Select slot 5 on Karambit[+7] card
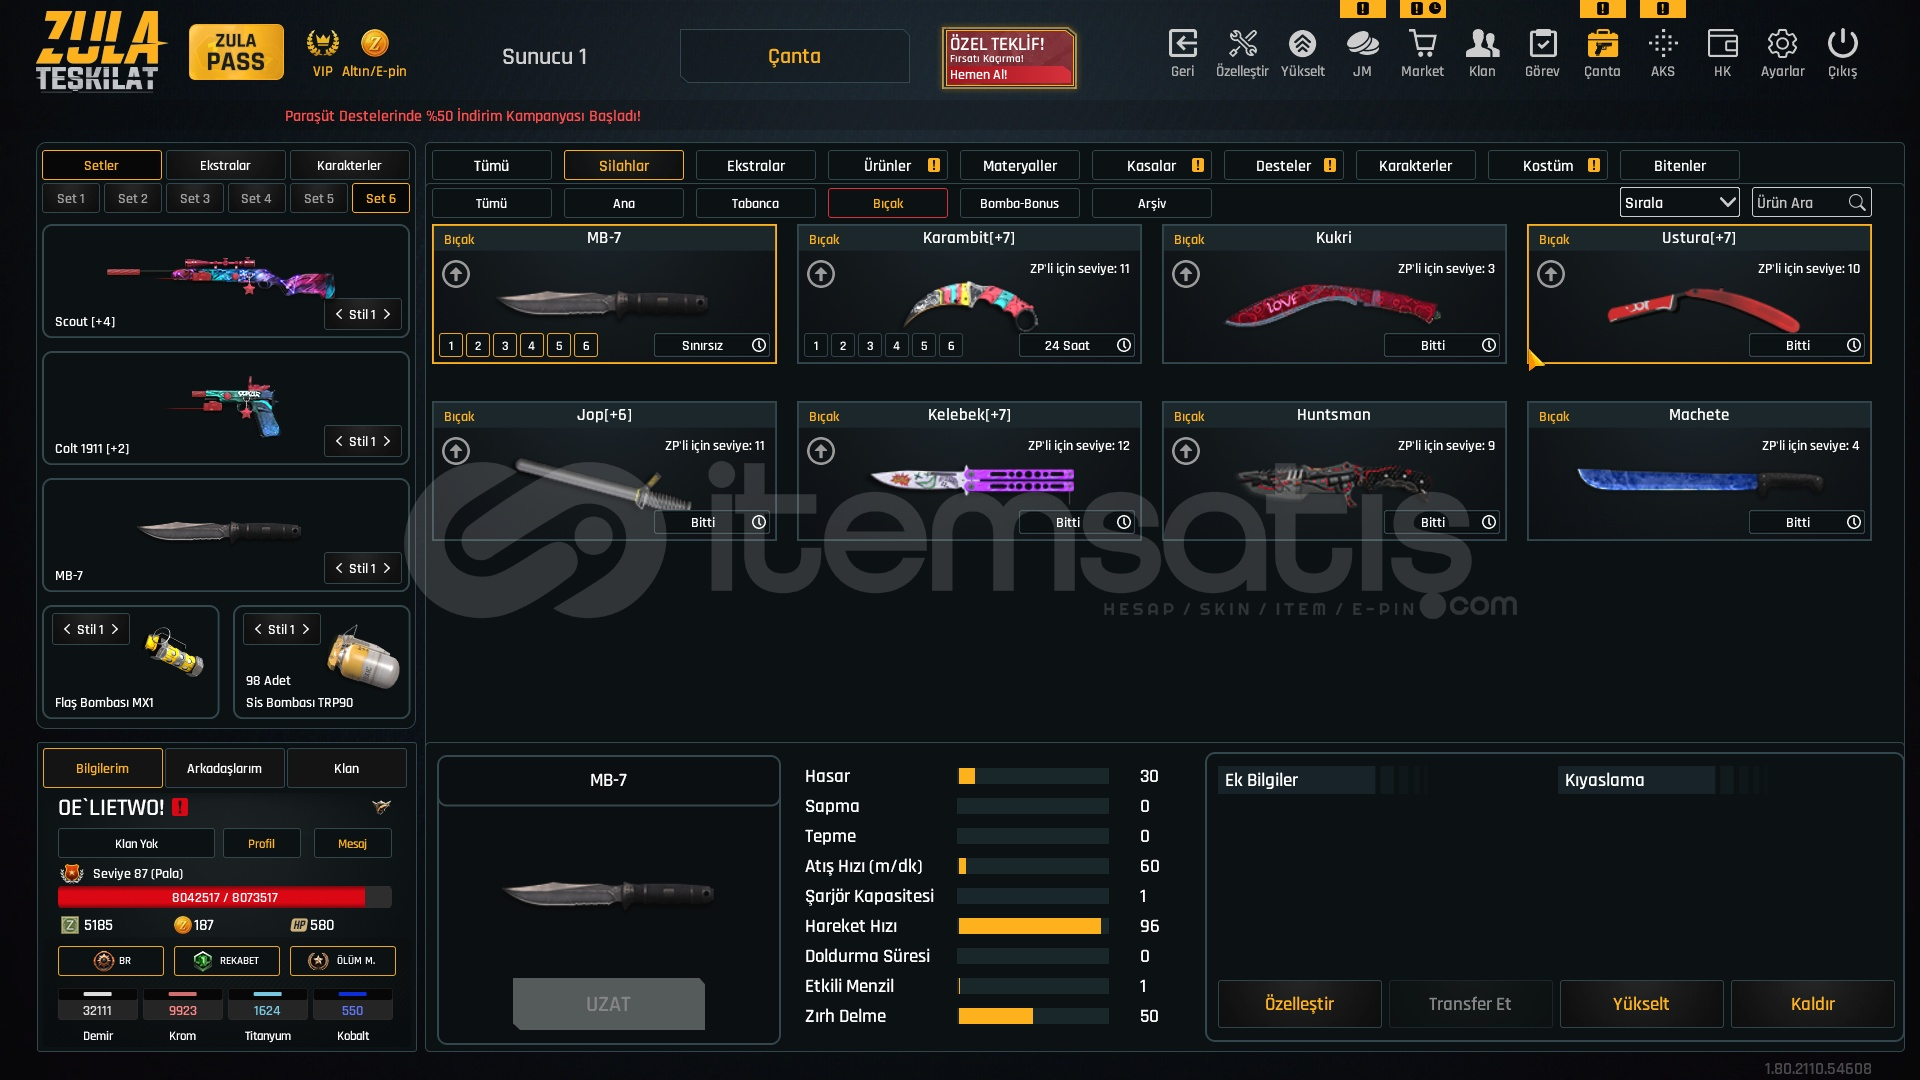This screenshot has height=1080, width=1920. [924, 346]
